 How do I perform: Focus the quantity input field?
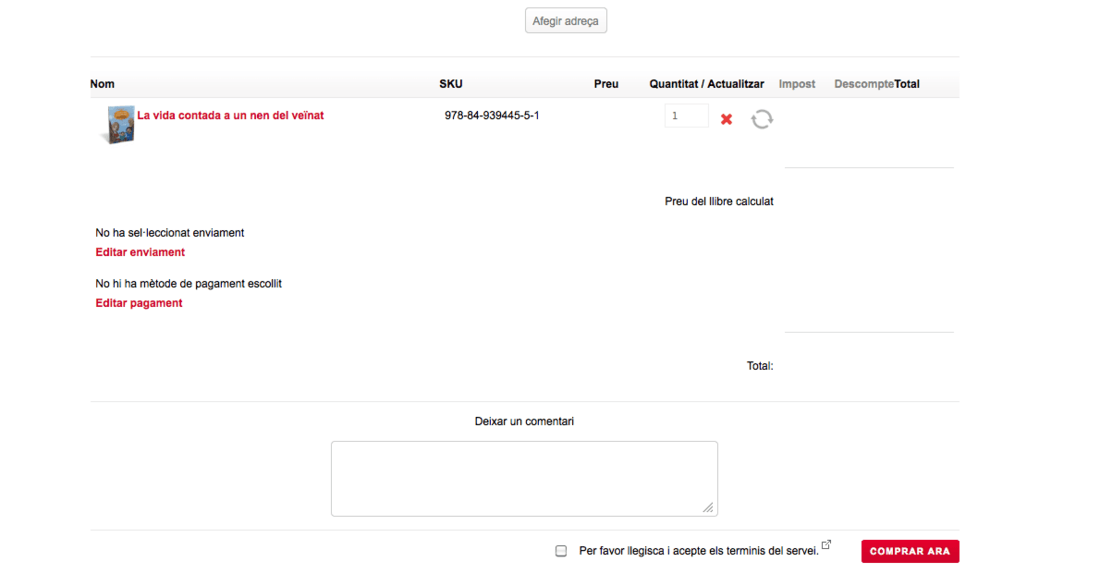(686, 116)
